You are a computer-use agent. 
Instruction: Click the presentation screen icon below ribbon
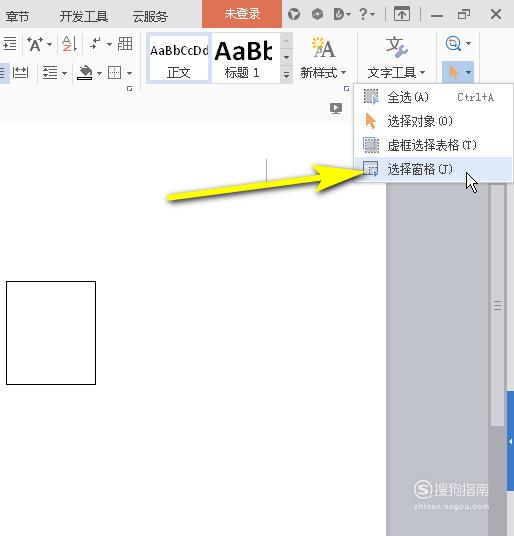click(336, 108)
